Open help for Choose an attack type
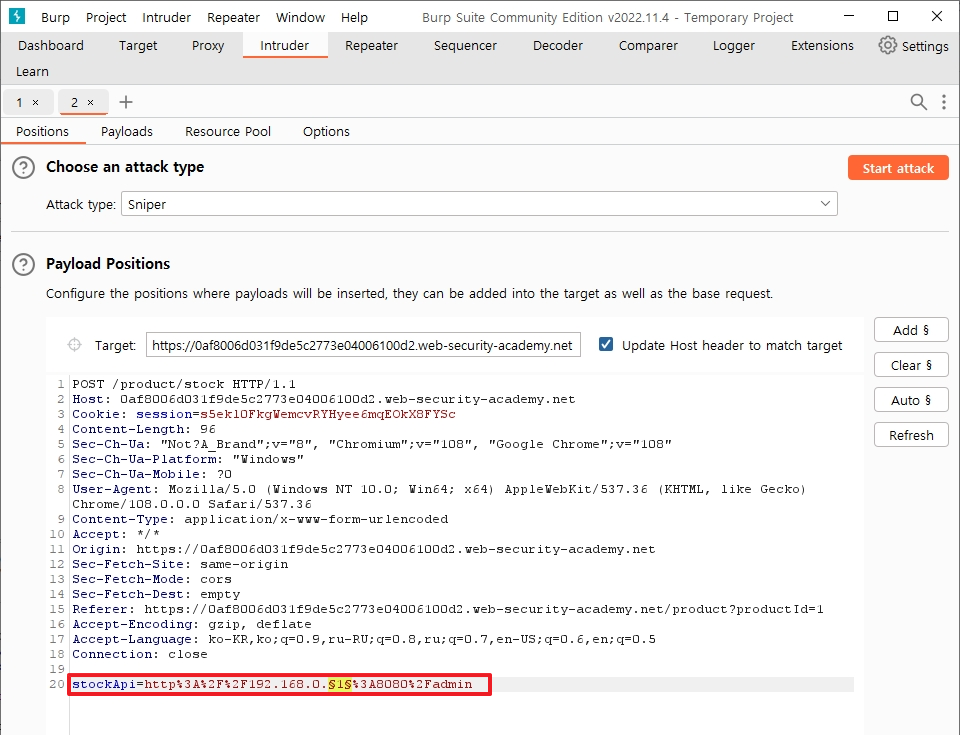This screenshot has width=960, height=735. [23, 167]
